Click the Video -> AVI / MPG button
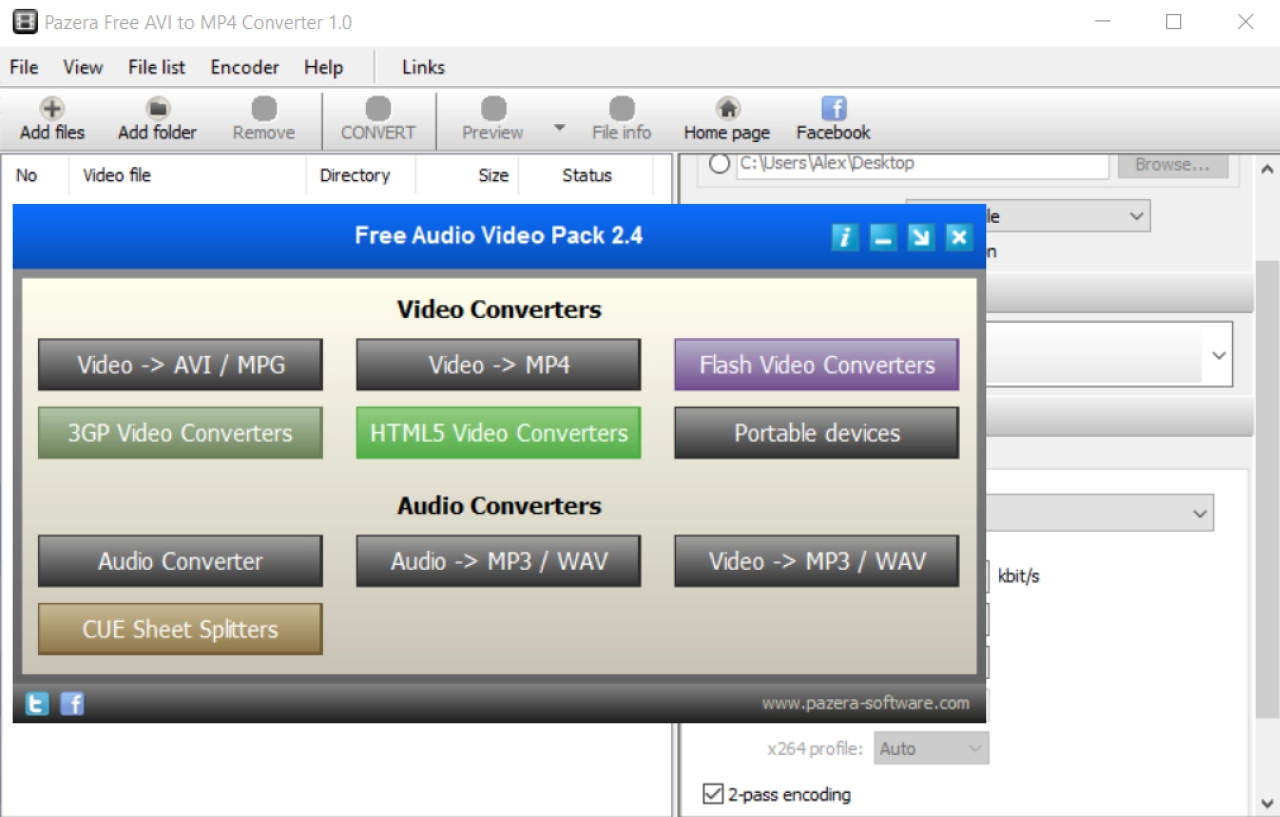Screen dimensions: 1280x817 180,365
